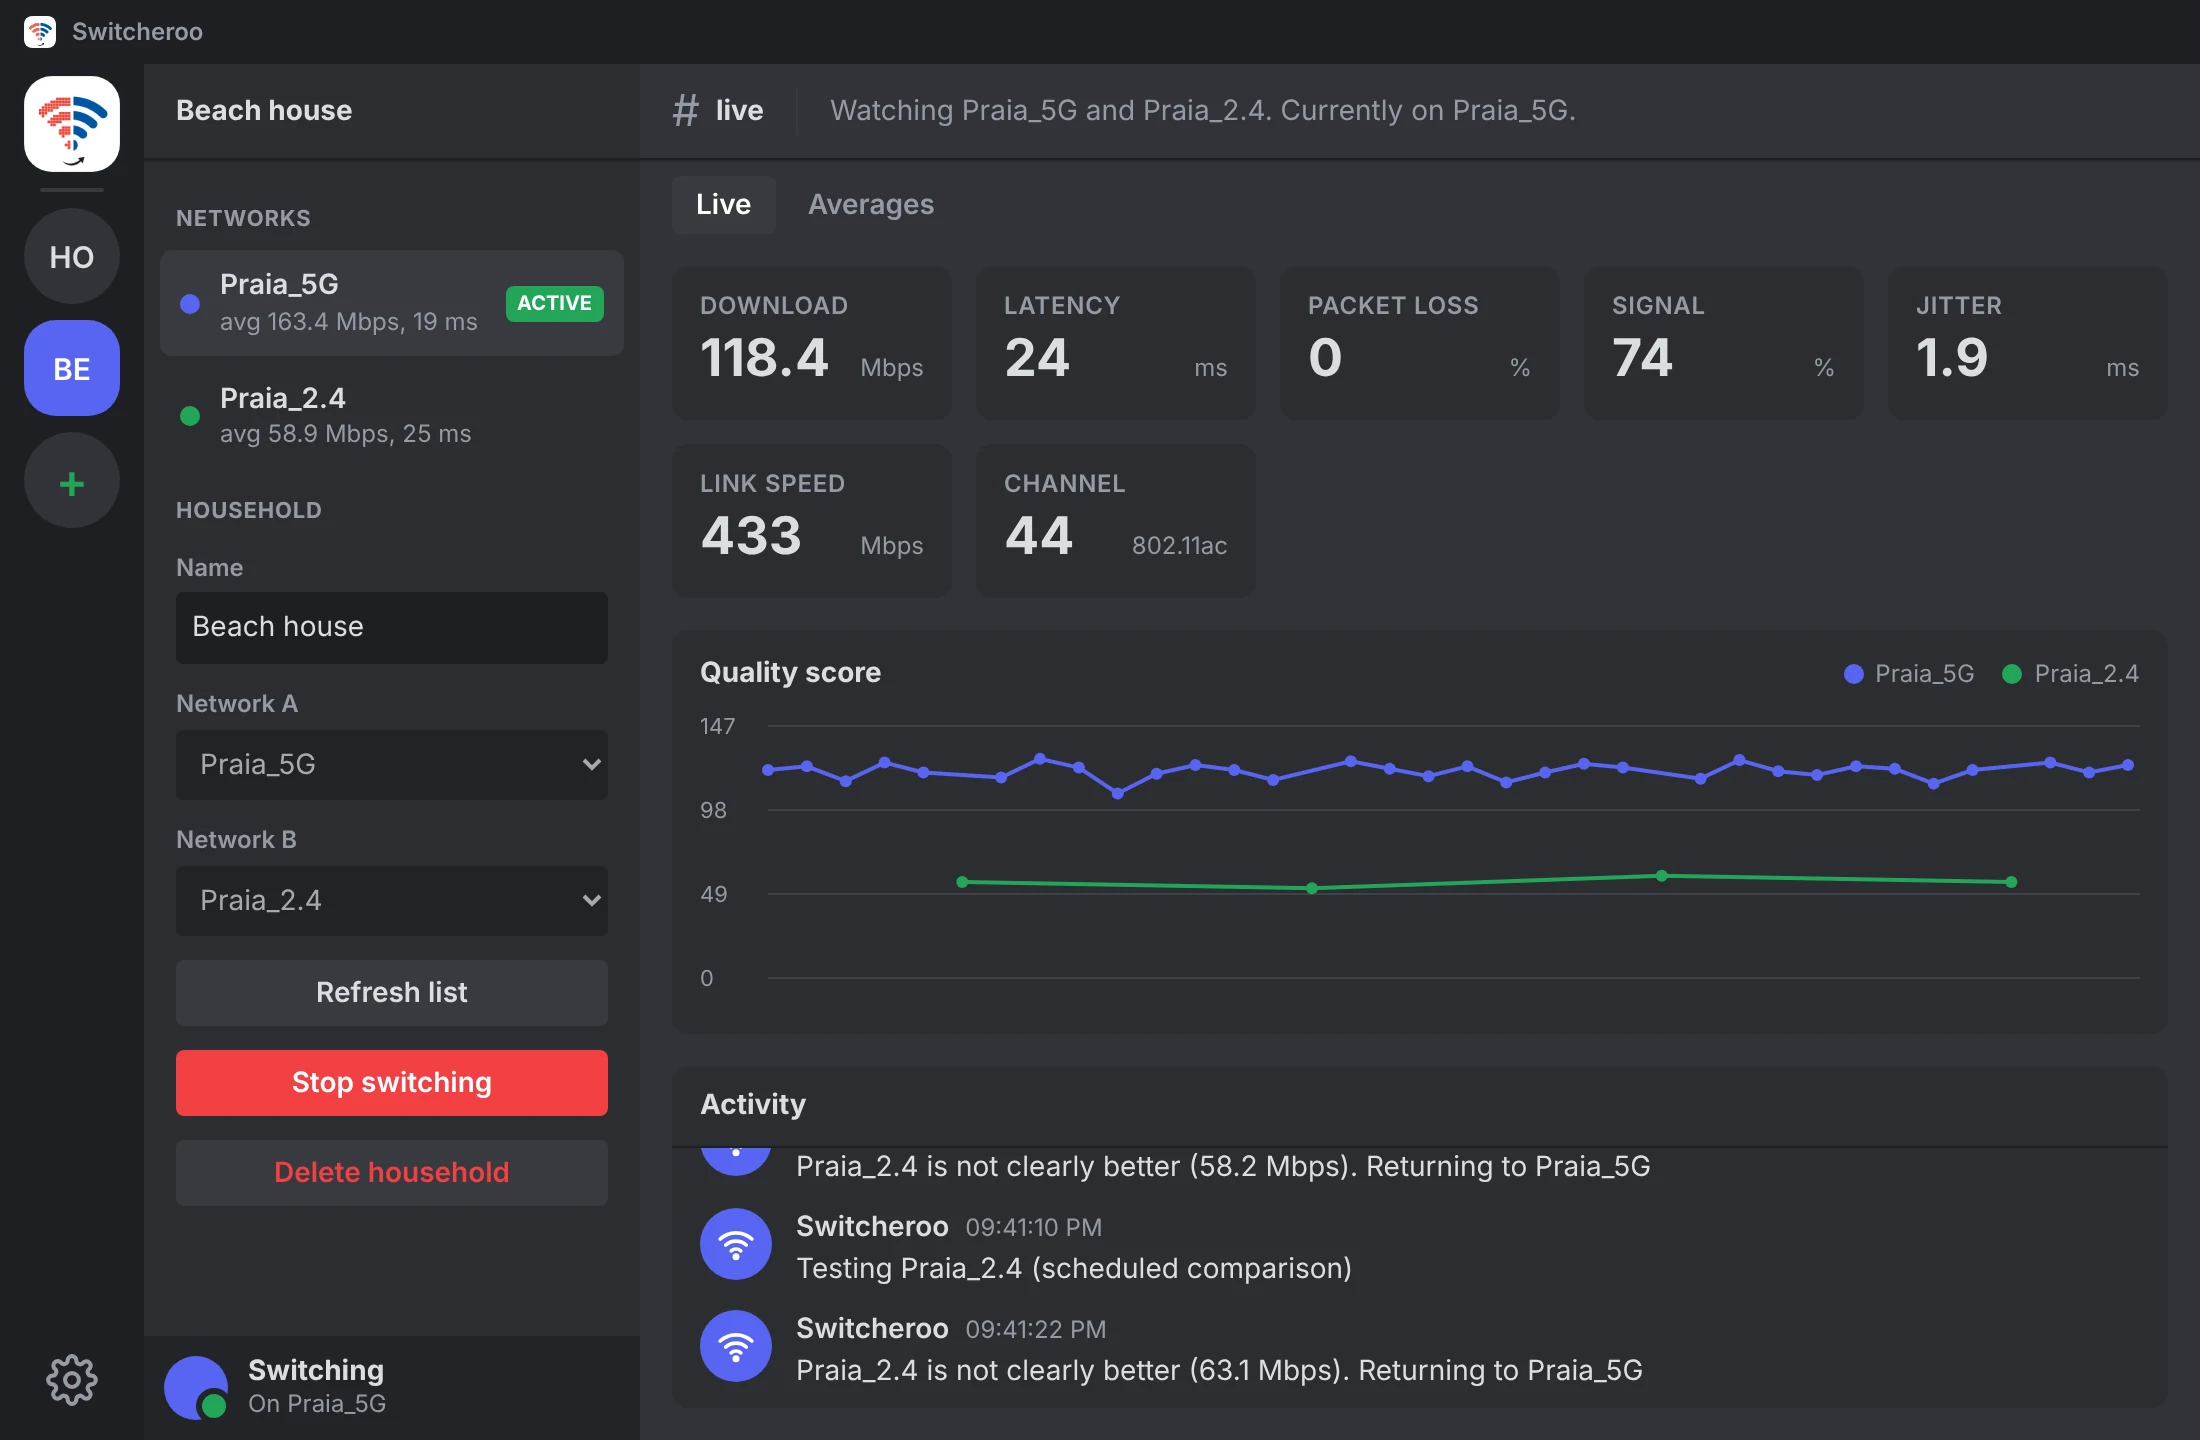Click wifi icon of 09:41:10 PM activity entry

coord(736,1244)
